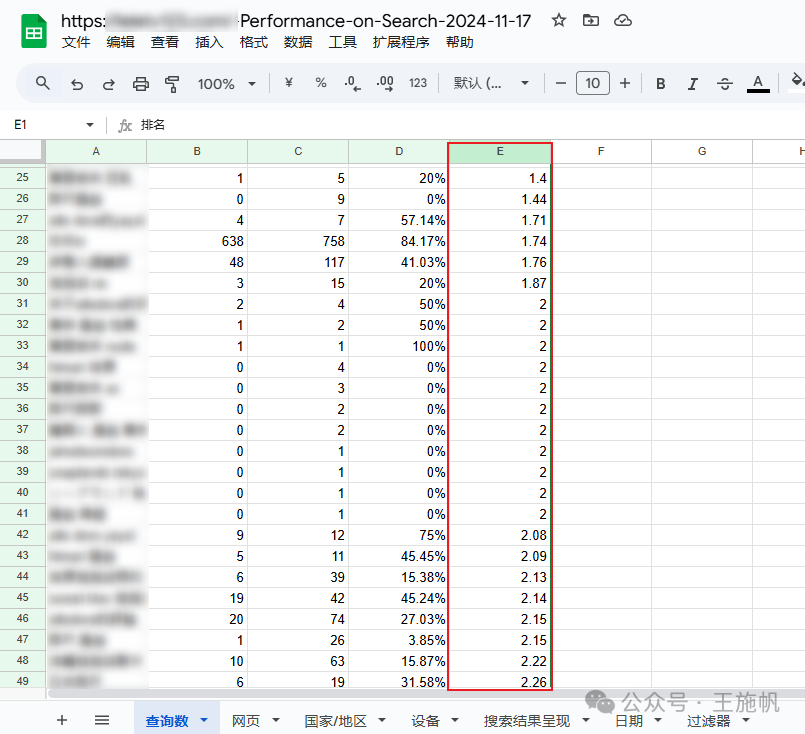The height and width of the screenshot is (734, 805).
Task: Open the 工具 menu
Action: tap(342, 42)
